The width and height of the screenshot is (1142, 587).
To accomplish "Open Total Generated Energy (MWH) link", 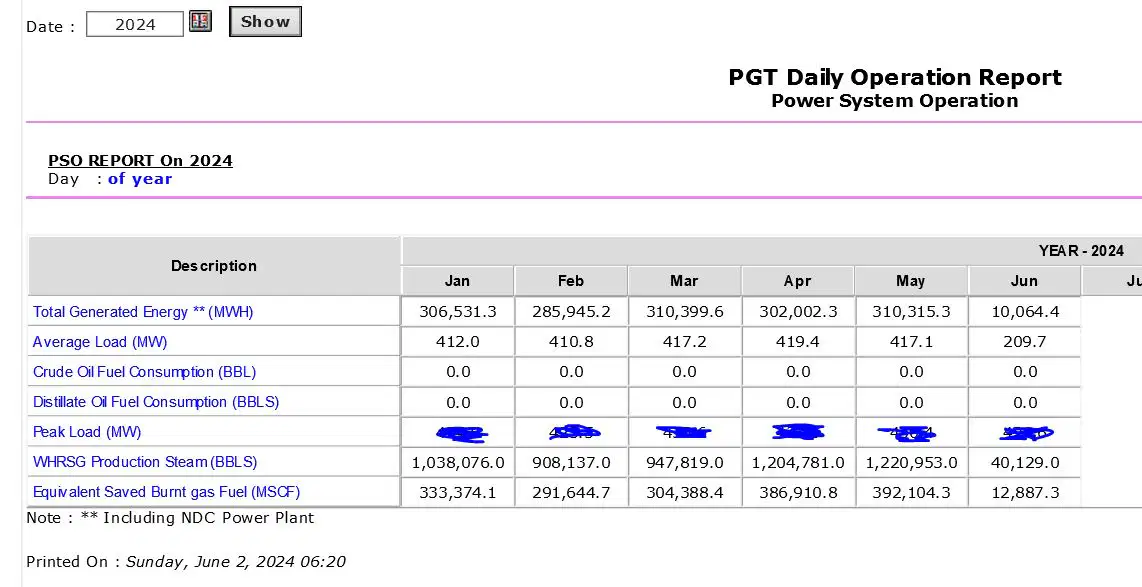I will 143,312.
